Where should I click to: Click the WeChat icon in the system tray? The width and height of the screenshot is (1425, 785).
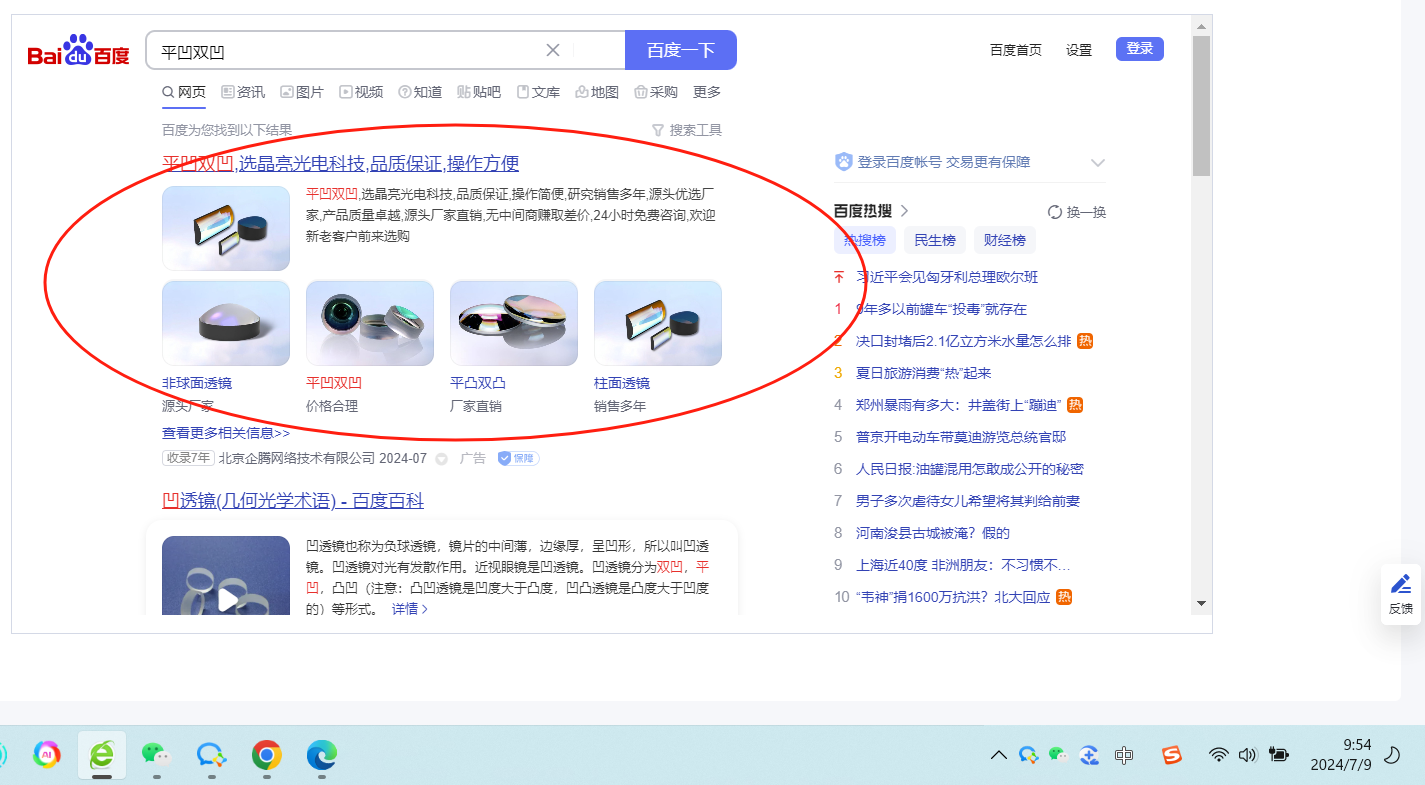(1058, 755)
